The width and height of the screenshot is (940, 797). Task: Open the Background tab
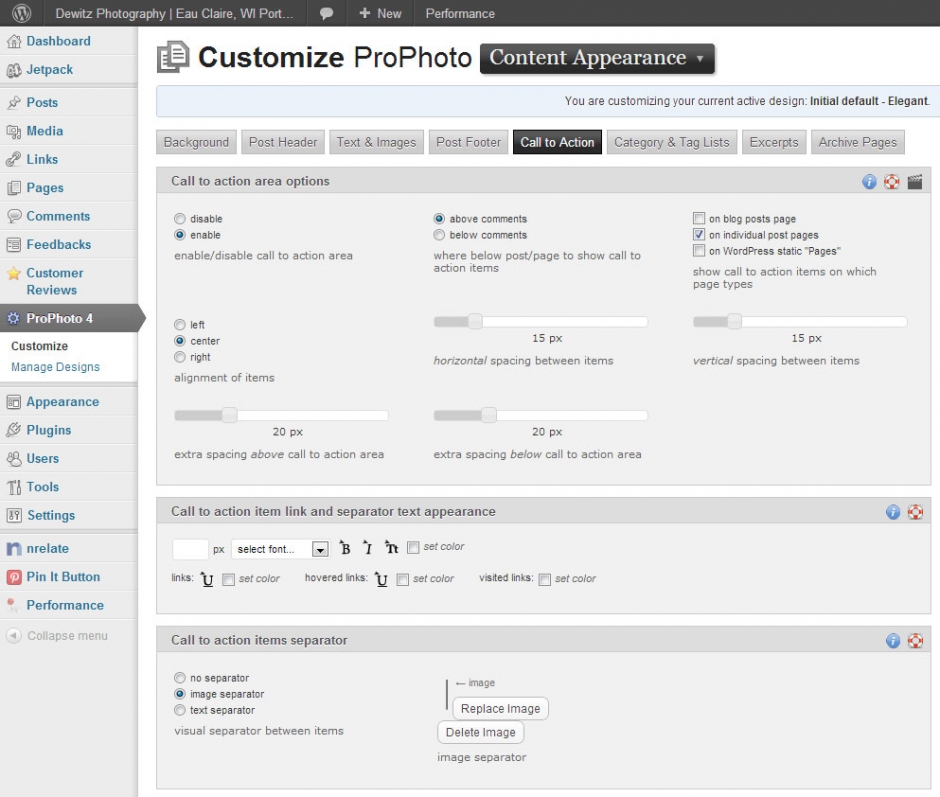[196, 142]
